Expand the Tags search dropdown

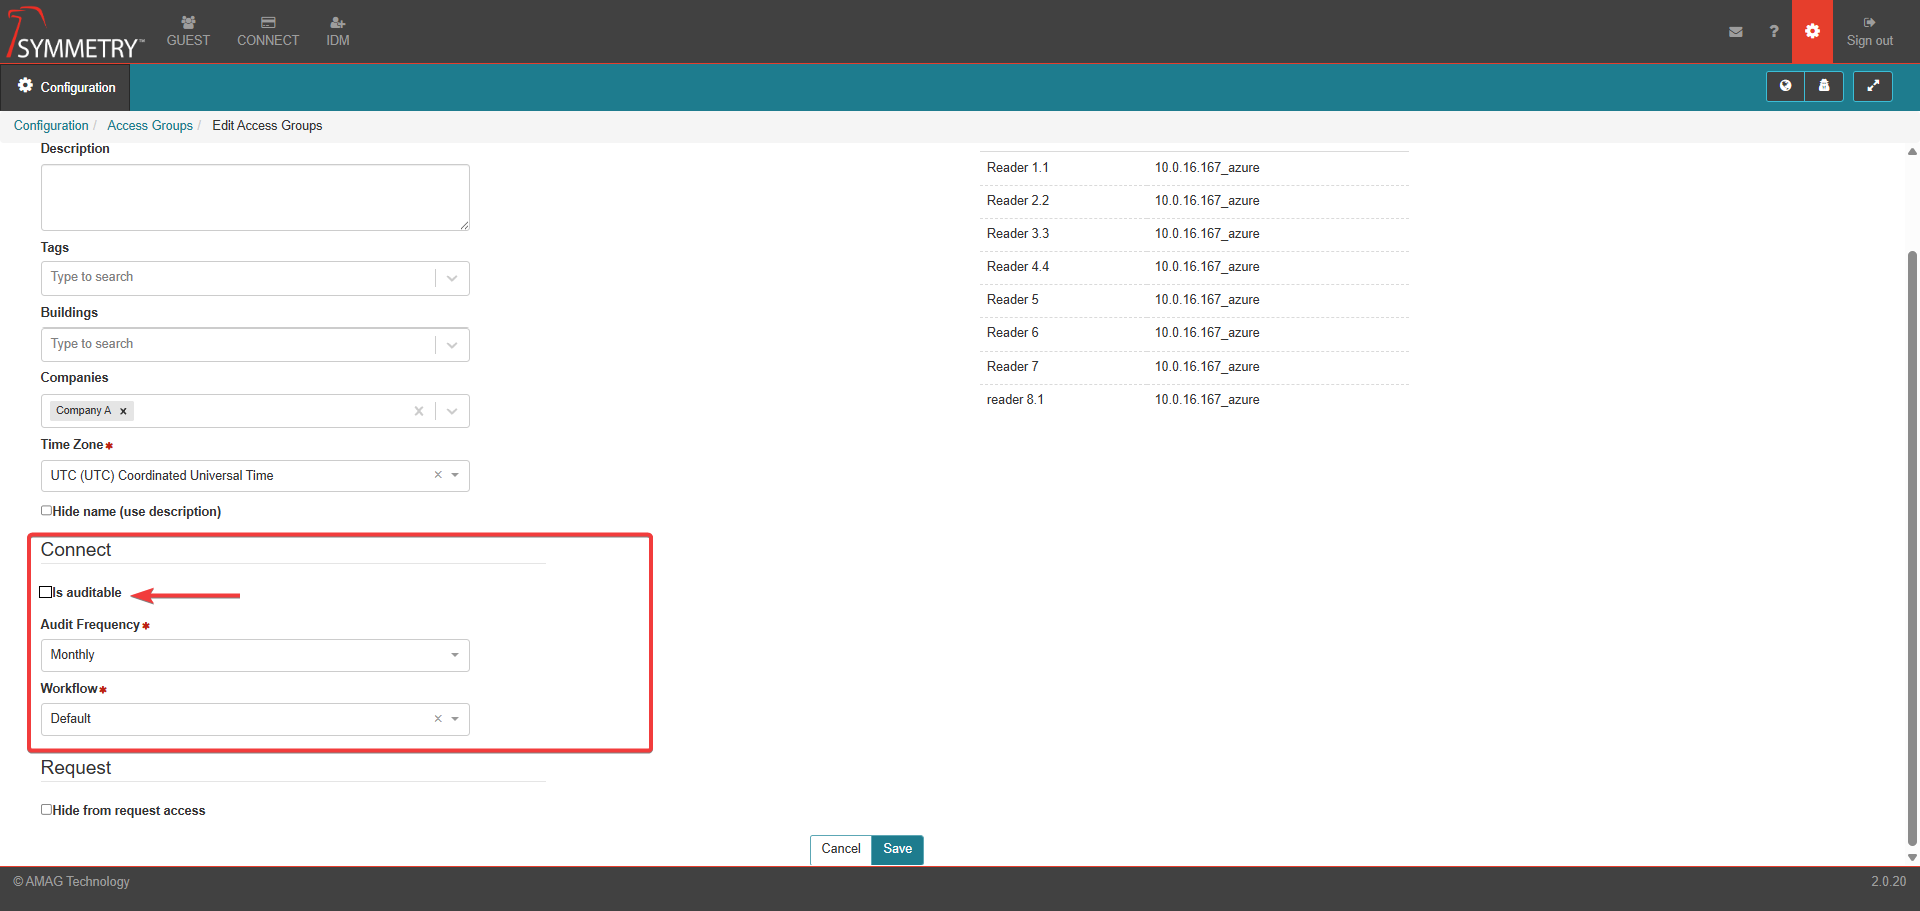pyautogui.click(x=452, y=278)
